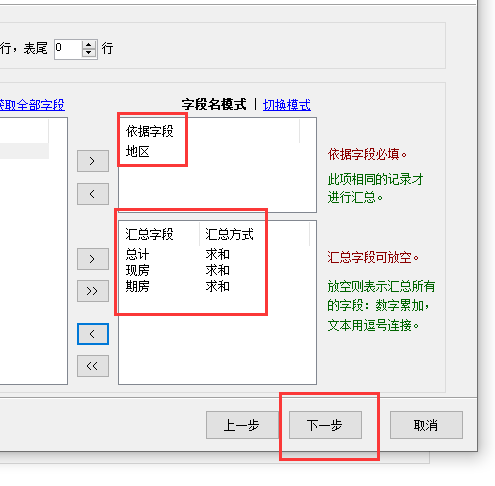Remove all summary fields with << button

(93, 366)
